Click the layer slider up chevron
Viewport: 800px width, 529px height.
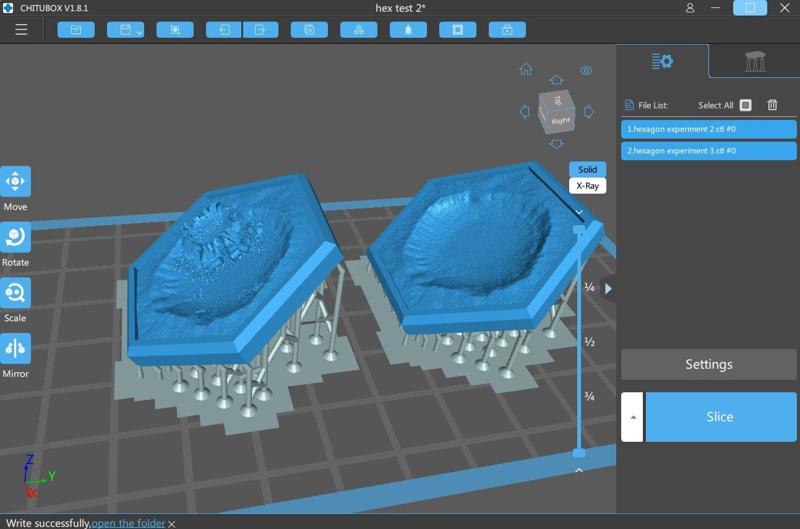point(579,470)
